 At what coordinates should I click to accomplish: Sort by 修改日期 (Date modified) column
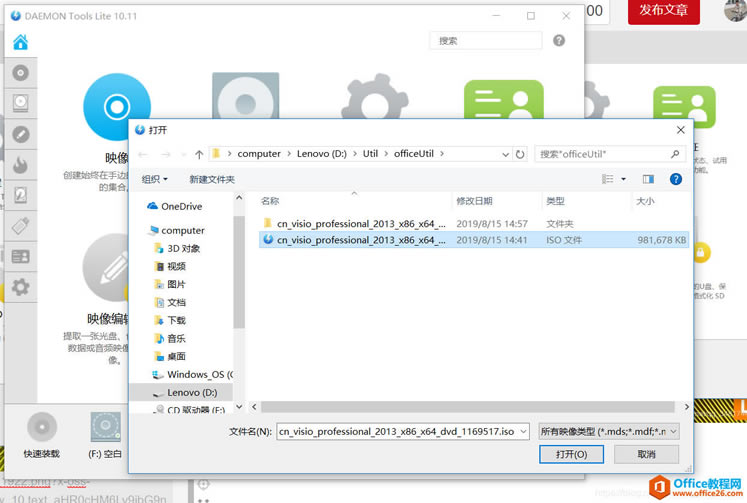[x=474, y=201]
